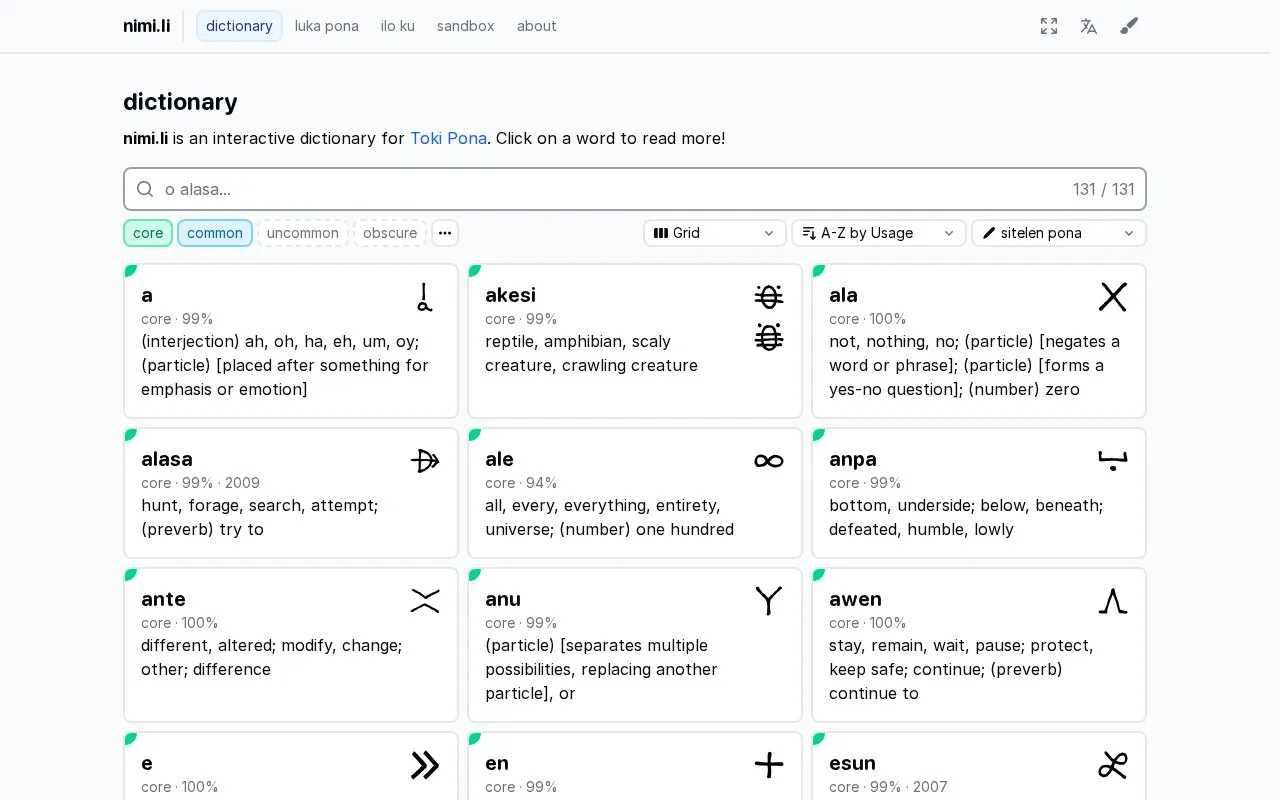Click the sitelen pona glyph for 'a'

click(x=425, y=297)
